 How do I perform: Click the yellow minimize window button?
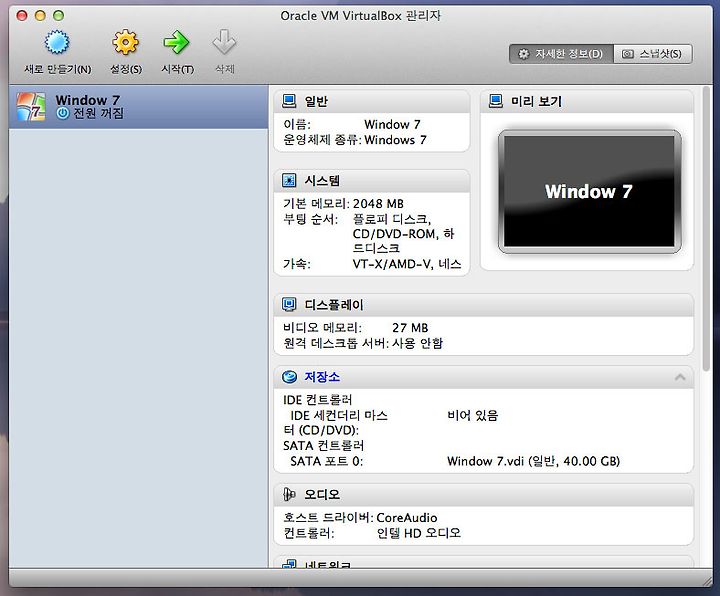point(40,16)
